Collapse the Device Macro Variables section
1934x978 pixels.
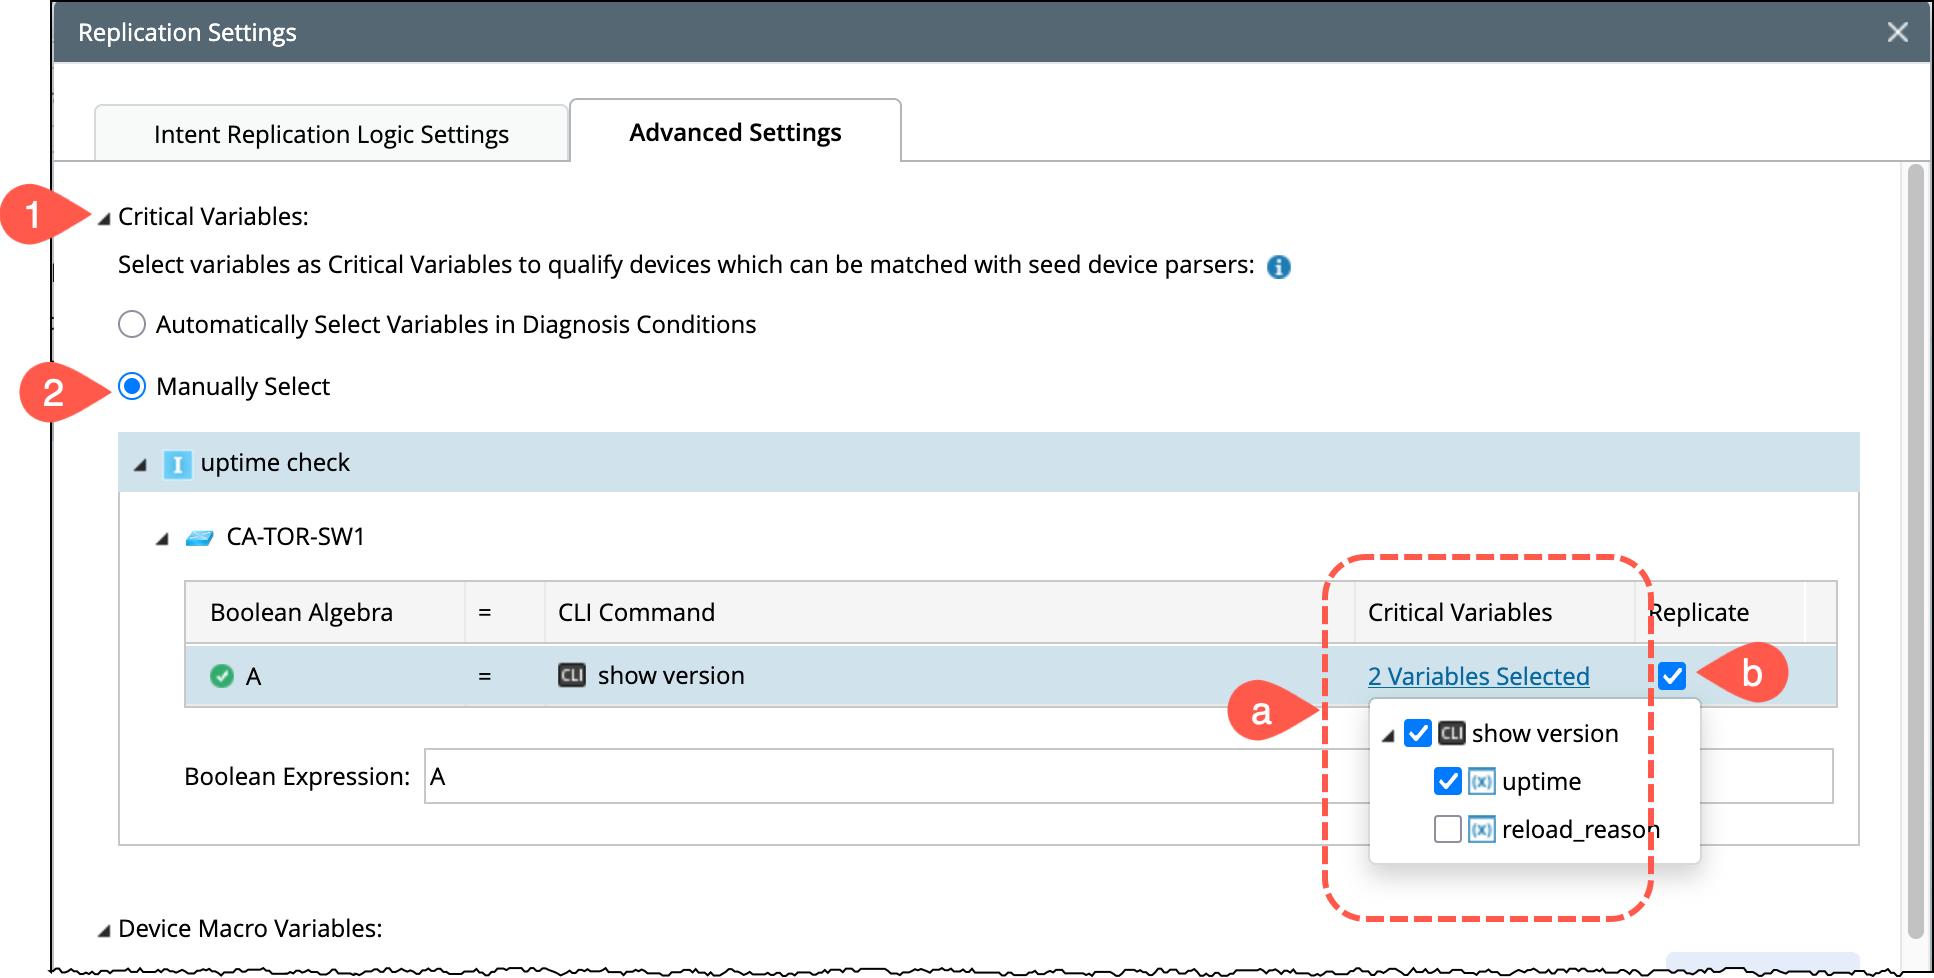[x=104, y=931]
